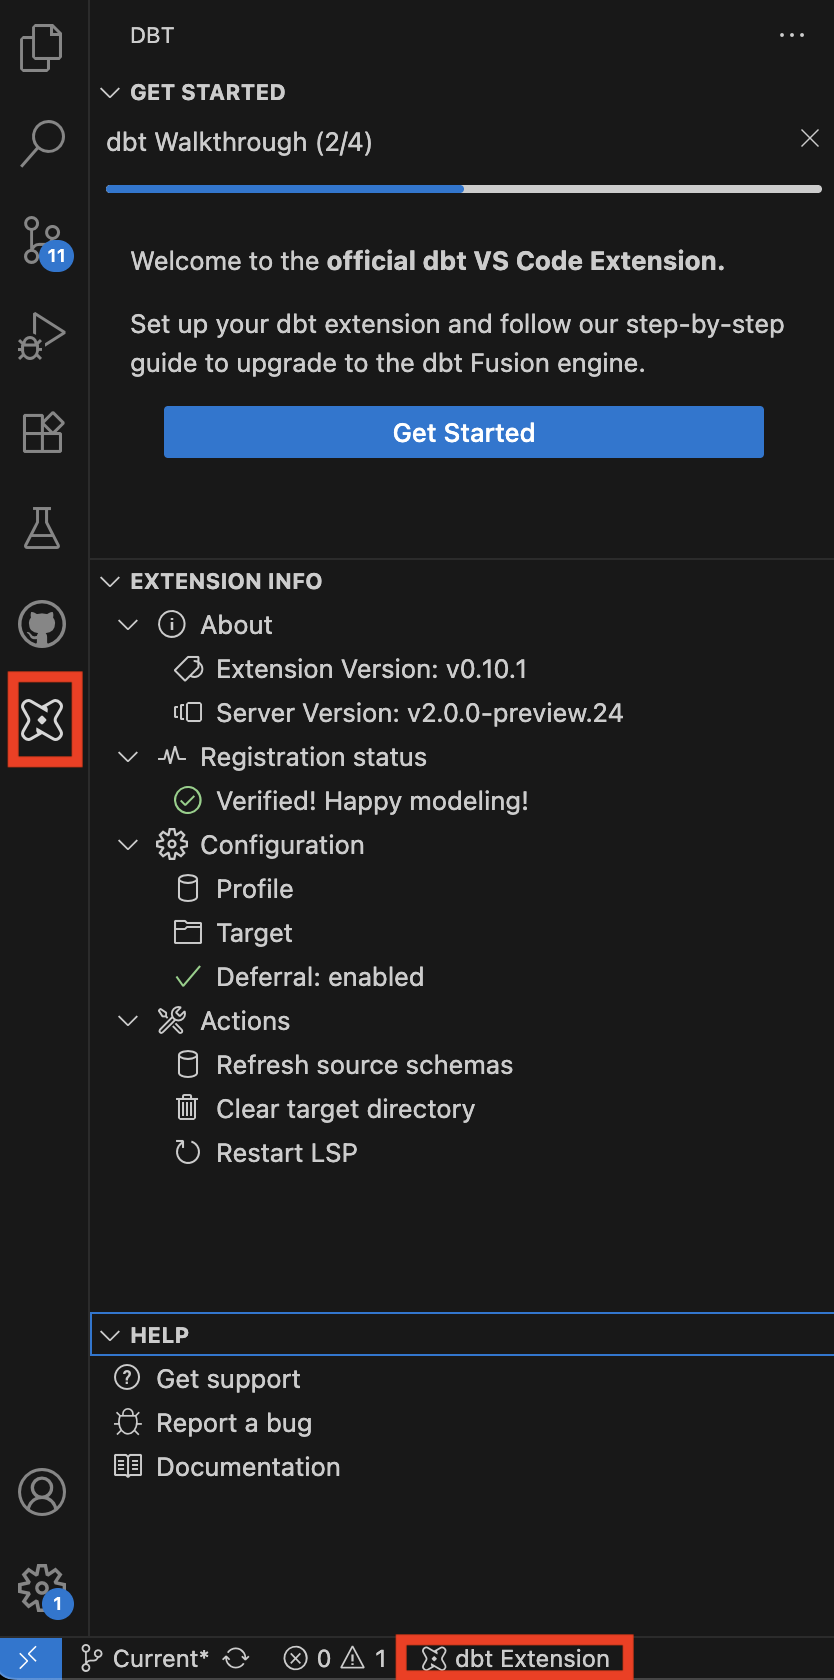The height and width of the screenshot is (1680, 834).
Task: Dismiss the dbt Walkthrough panel
Action: pyautogui.click(x=809, y=139)
